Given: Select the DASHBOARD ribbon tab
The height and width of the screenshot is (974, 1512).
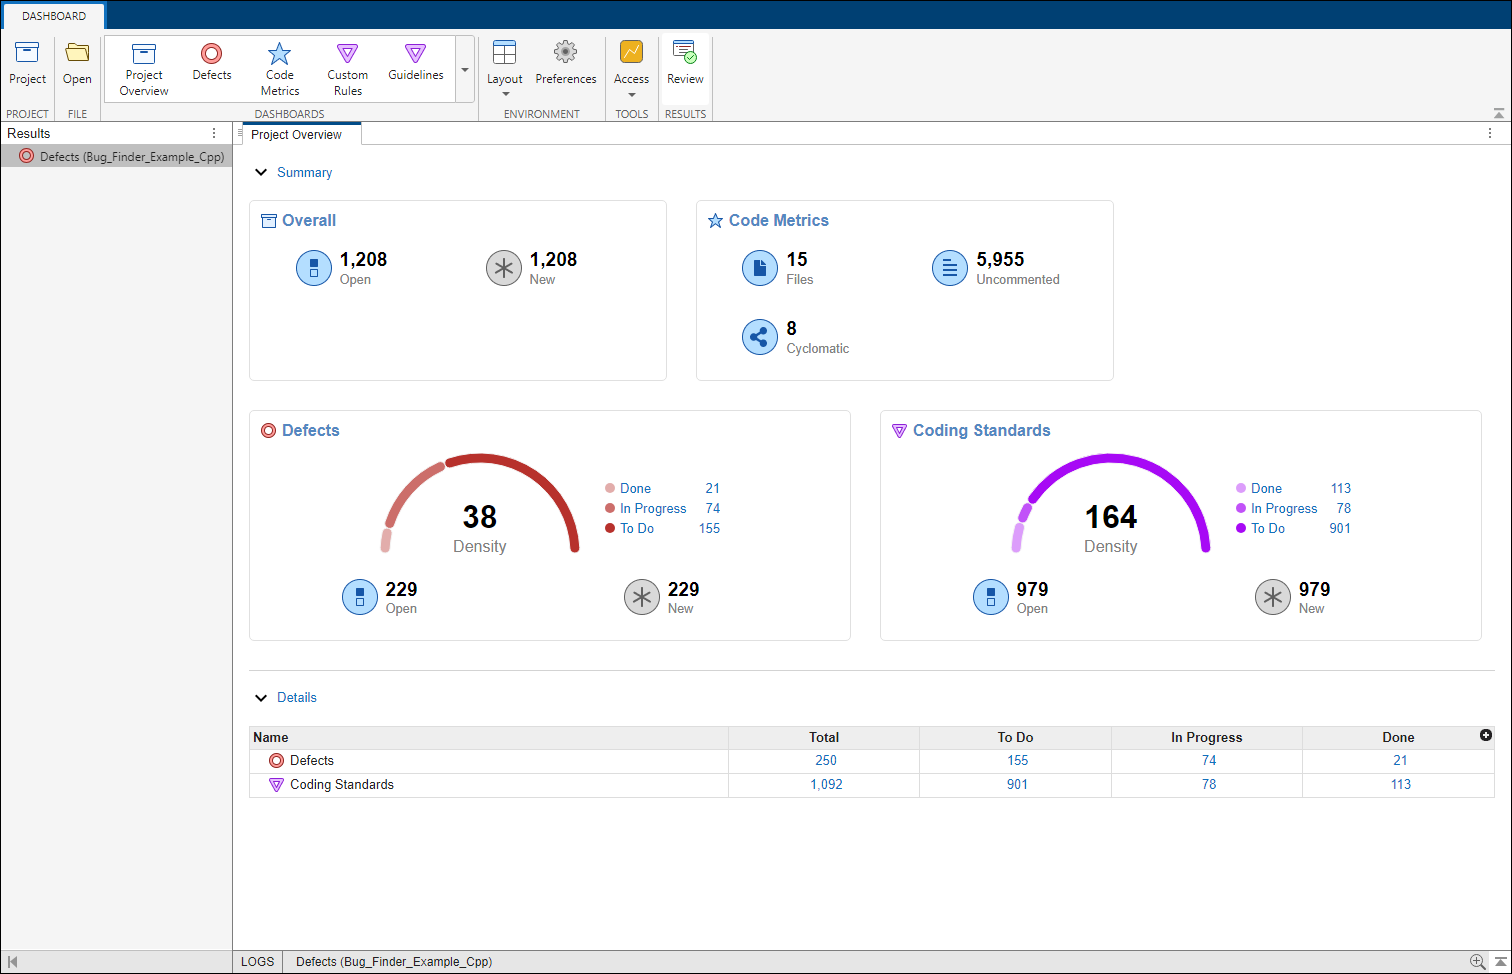Looking at the screenshot, I should point(54,16).
